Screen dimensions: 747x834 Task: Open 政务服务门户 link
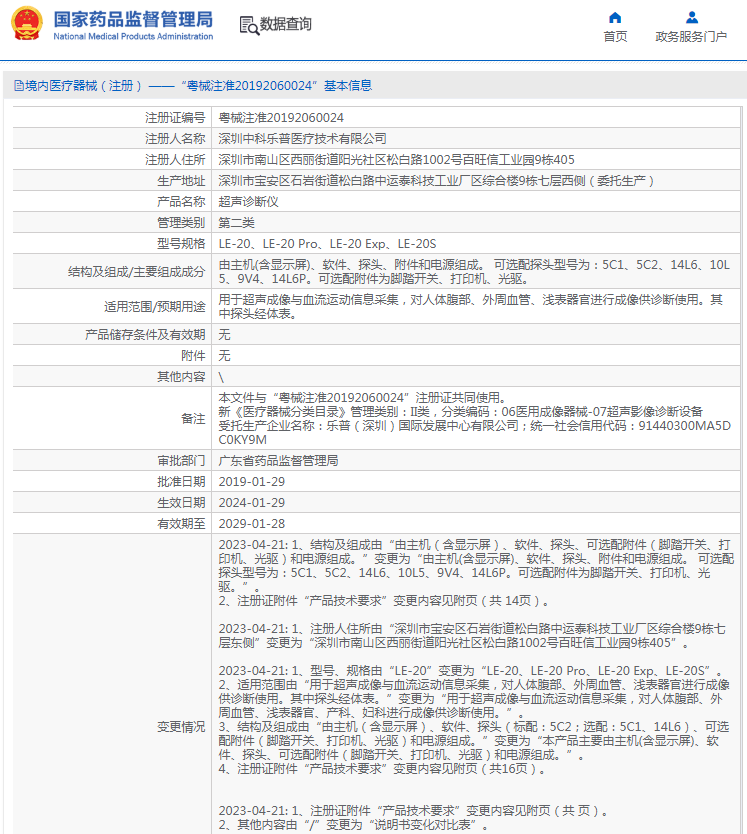(691, 37)
